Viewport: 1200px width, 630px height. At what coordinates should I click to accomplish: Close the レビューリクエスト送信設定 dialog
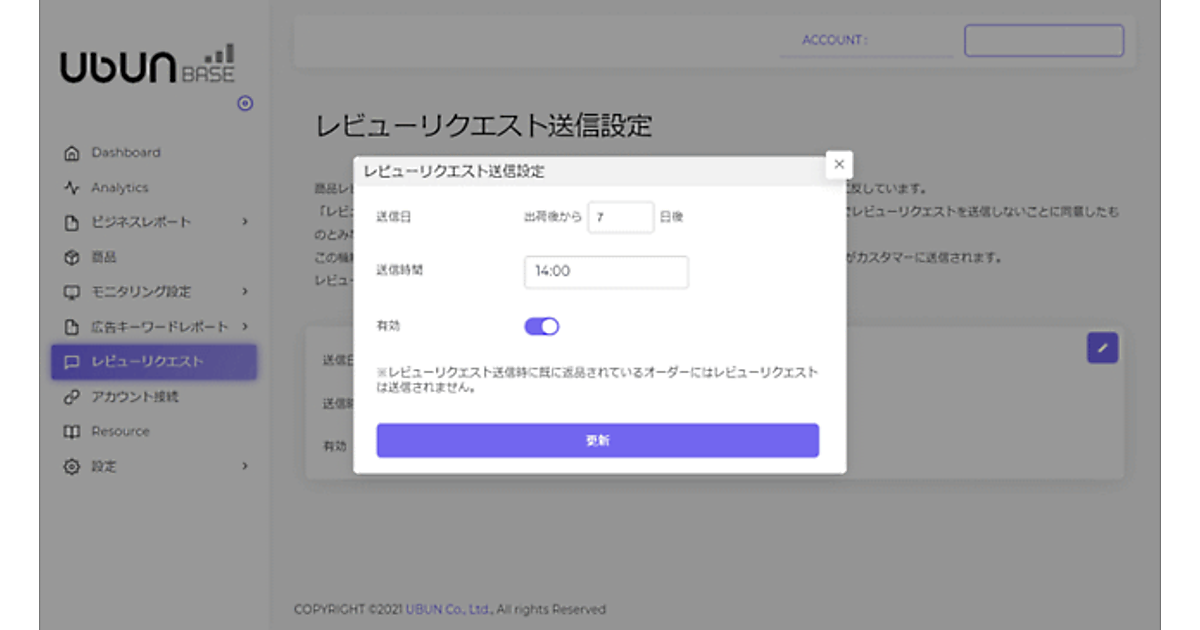839,164
